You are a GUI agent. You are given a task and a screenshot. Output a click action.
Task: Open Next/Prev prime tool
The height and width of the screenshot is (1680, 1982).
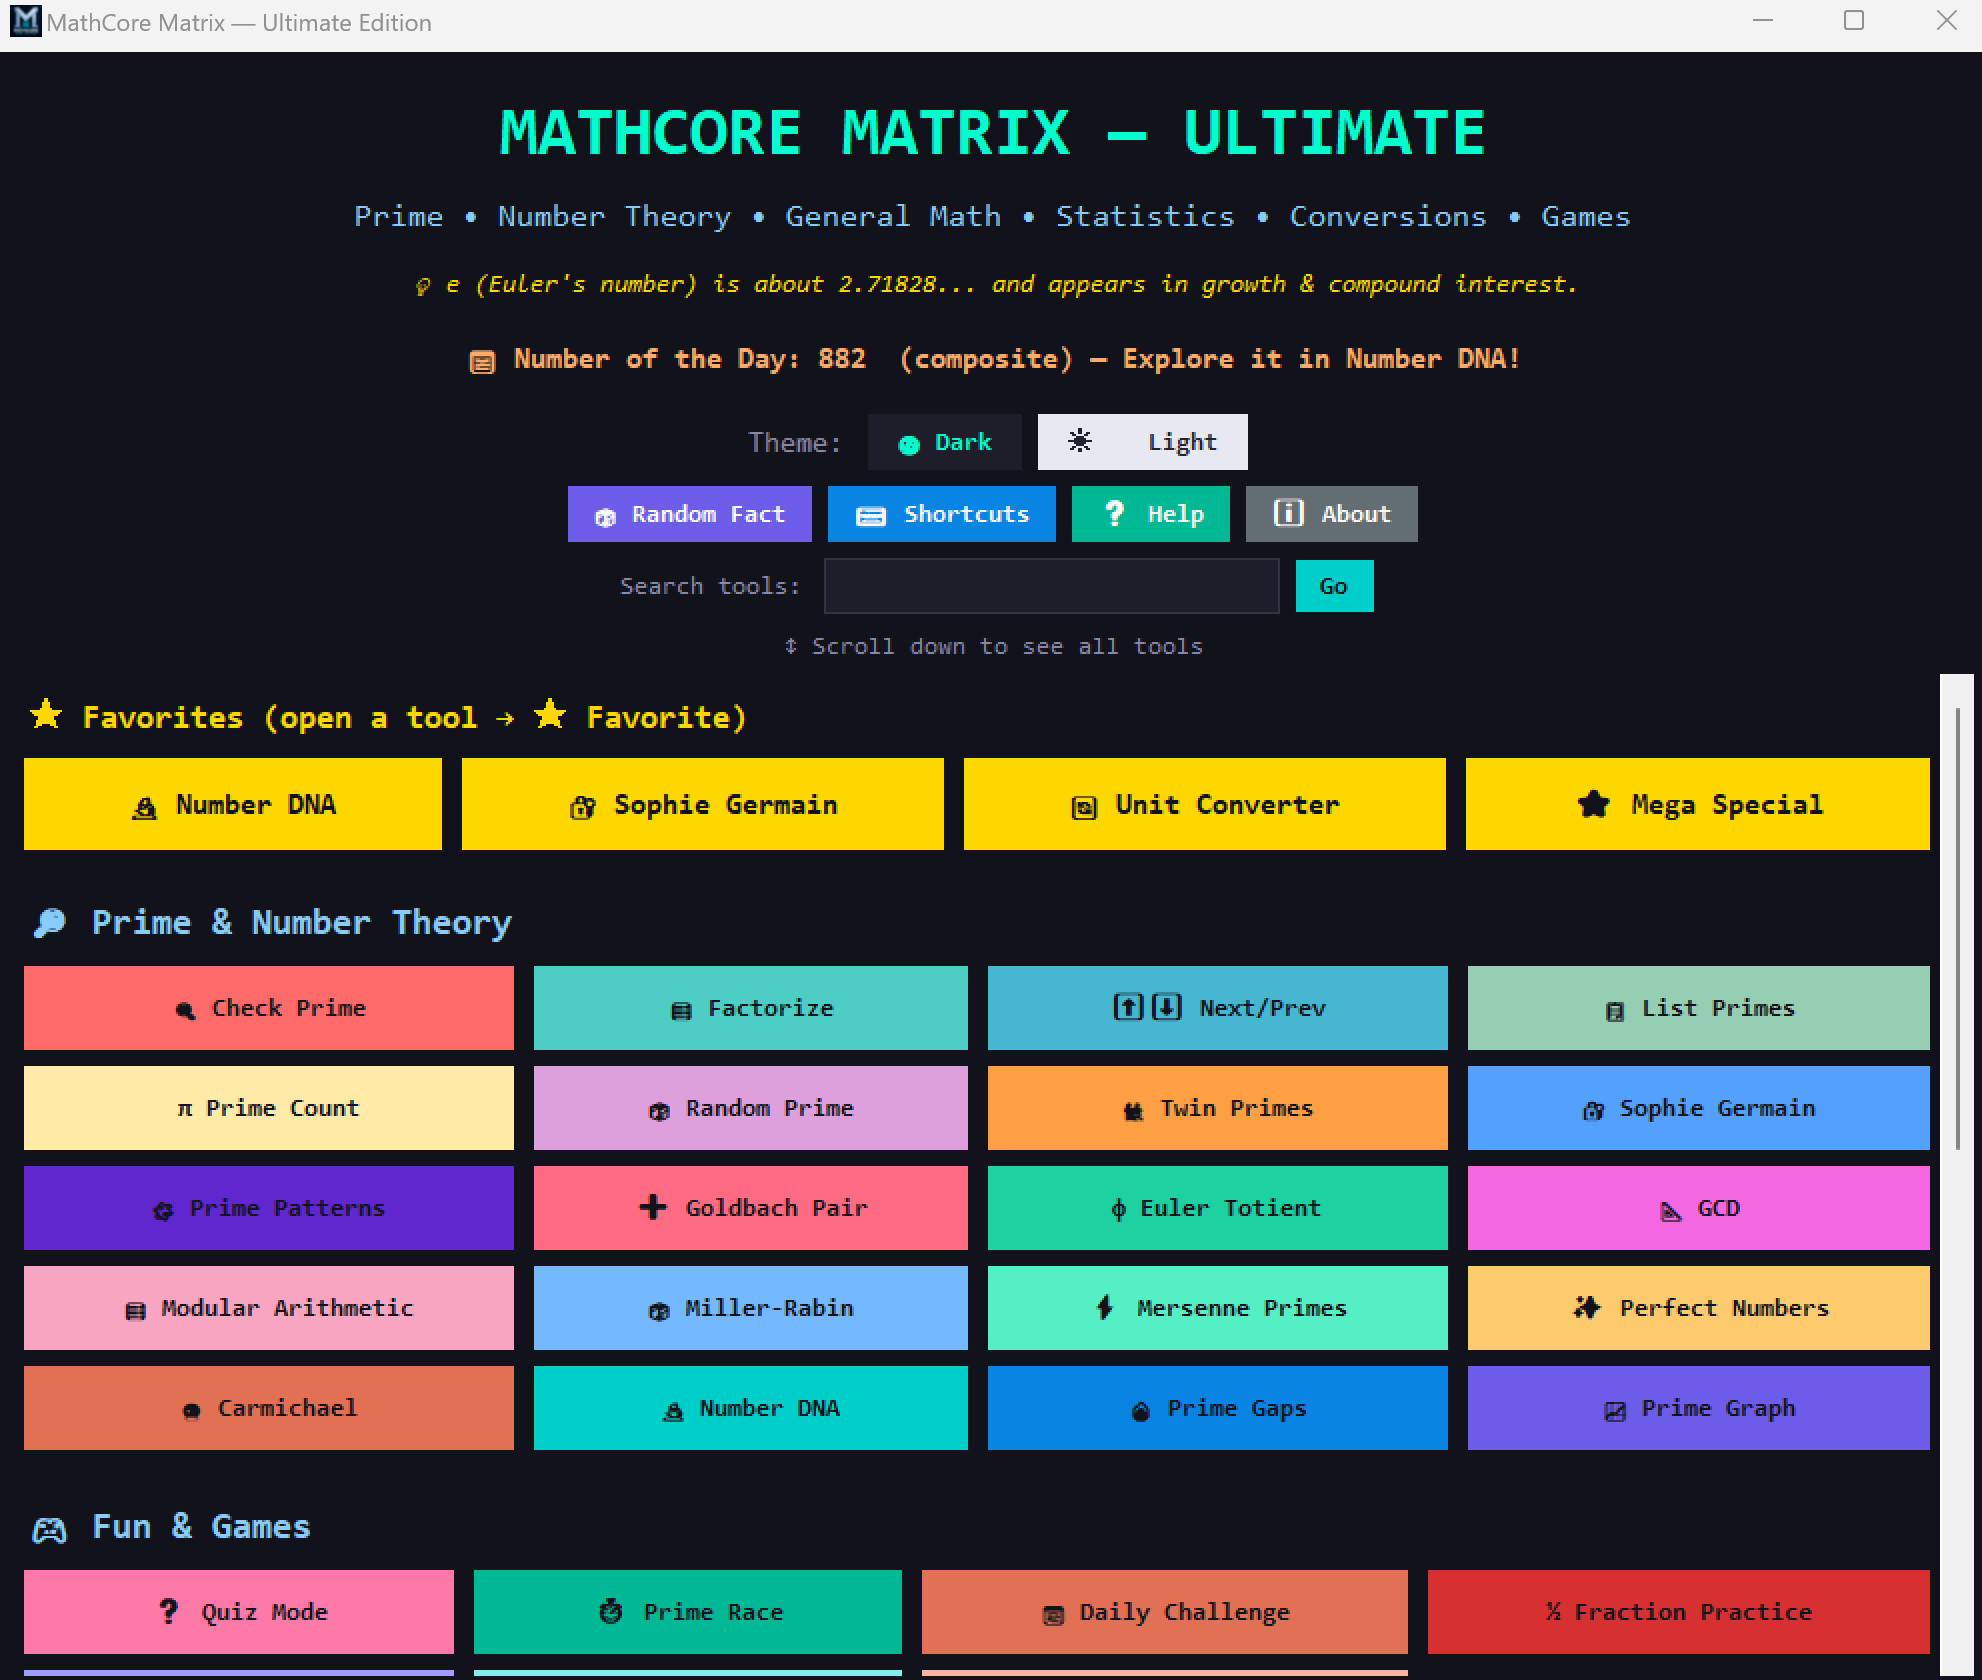(1217, 1008)
